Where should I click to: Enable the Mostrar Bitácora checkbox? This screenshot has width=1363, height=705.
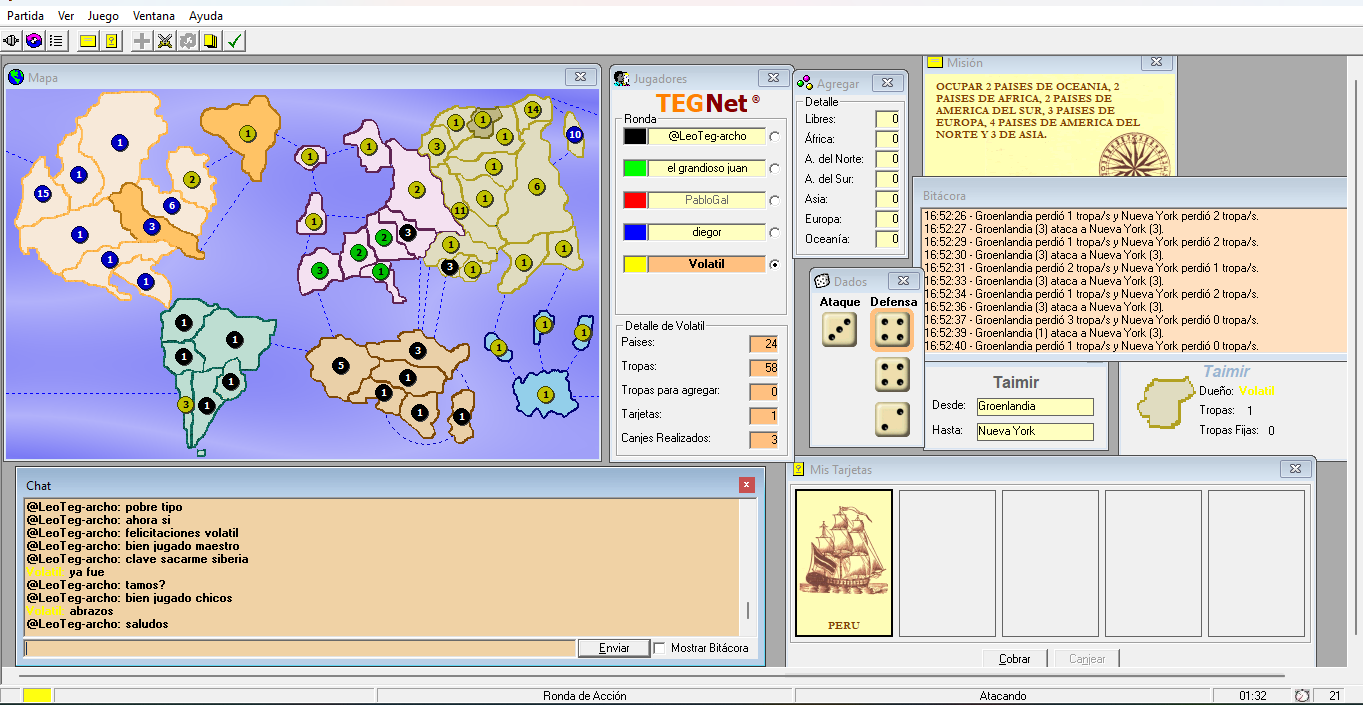point(660,648)
